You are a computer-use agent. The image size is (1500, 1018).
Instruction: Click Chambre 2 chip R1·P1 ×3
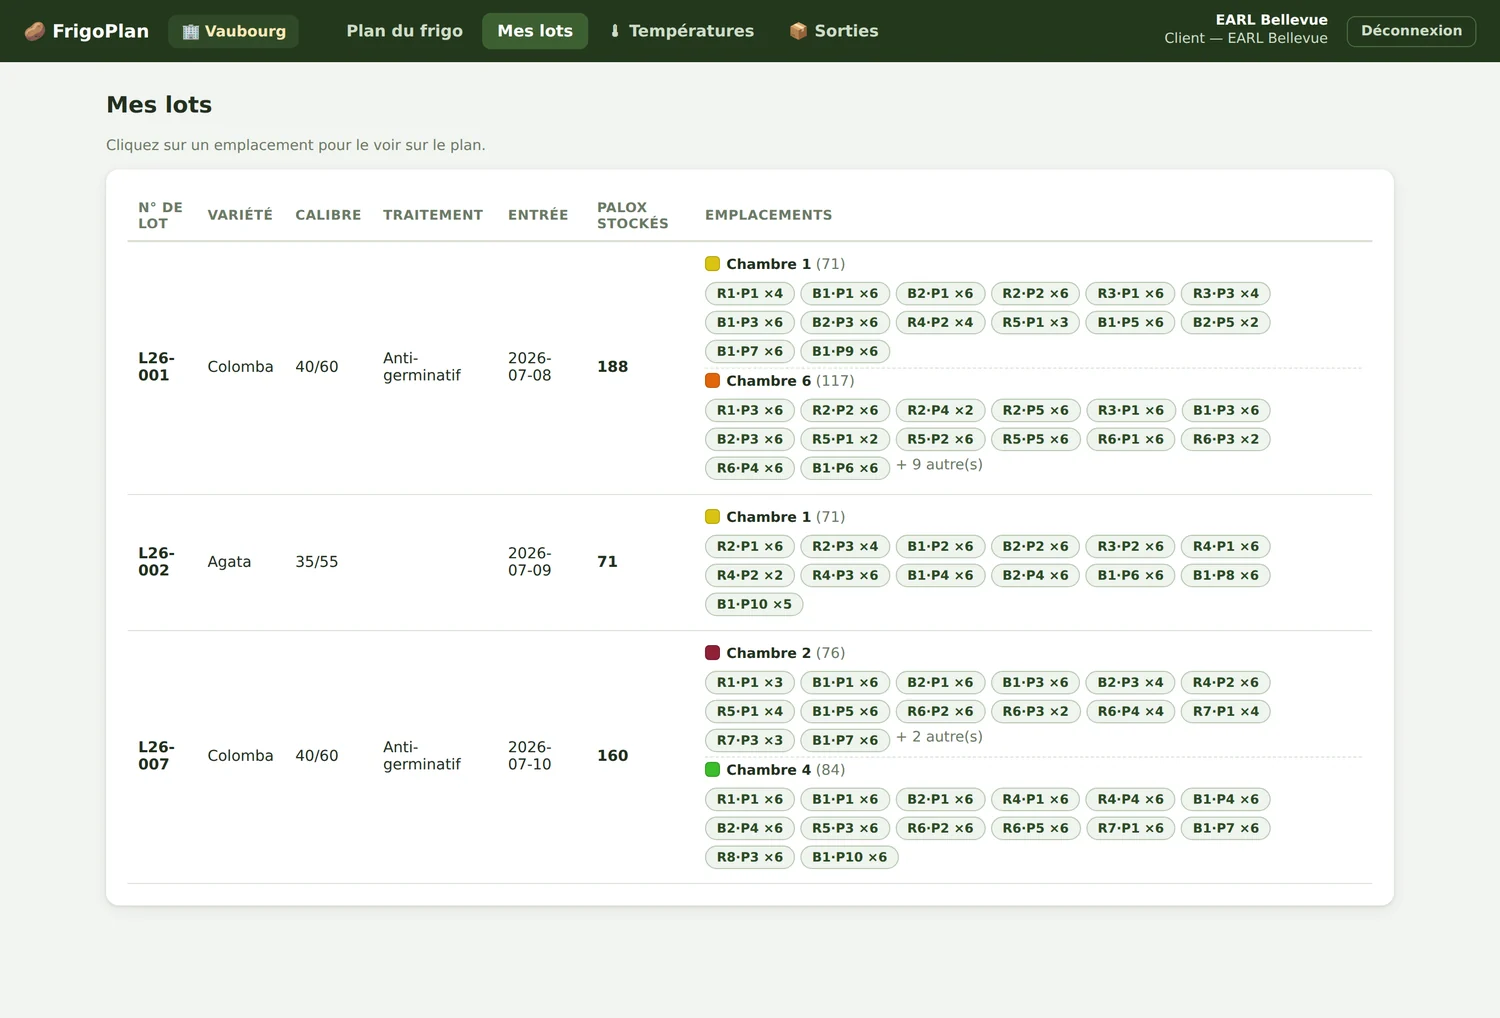point(750,682)
